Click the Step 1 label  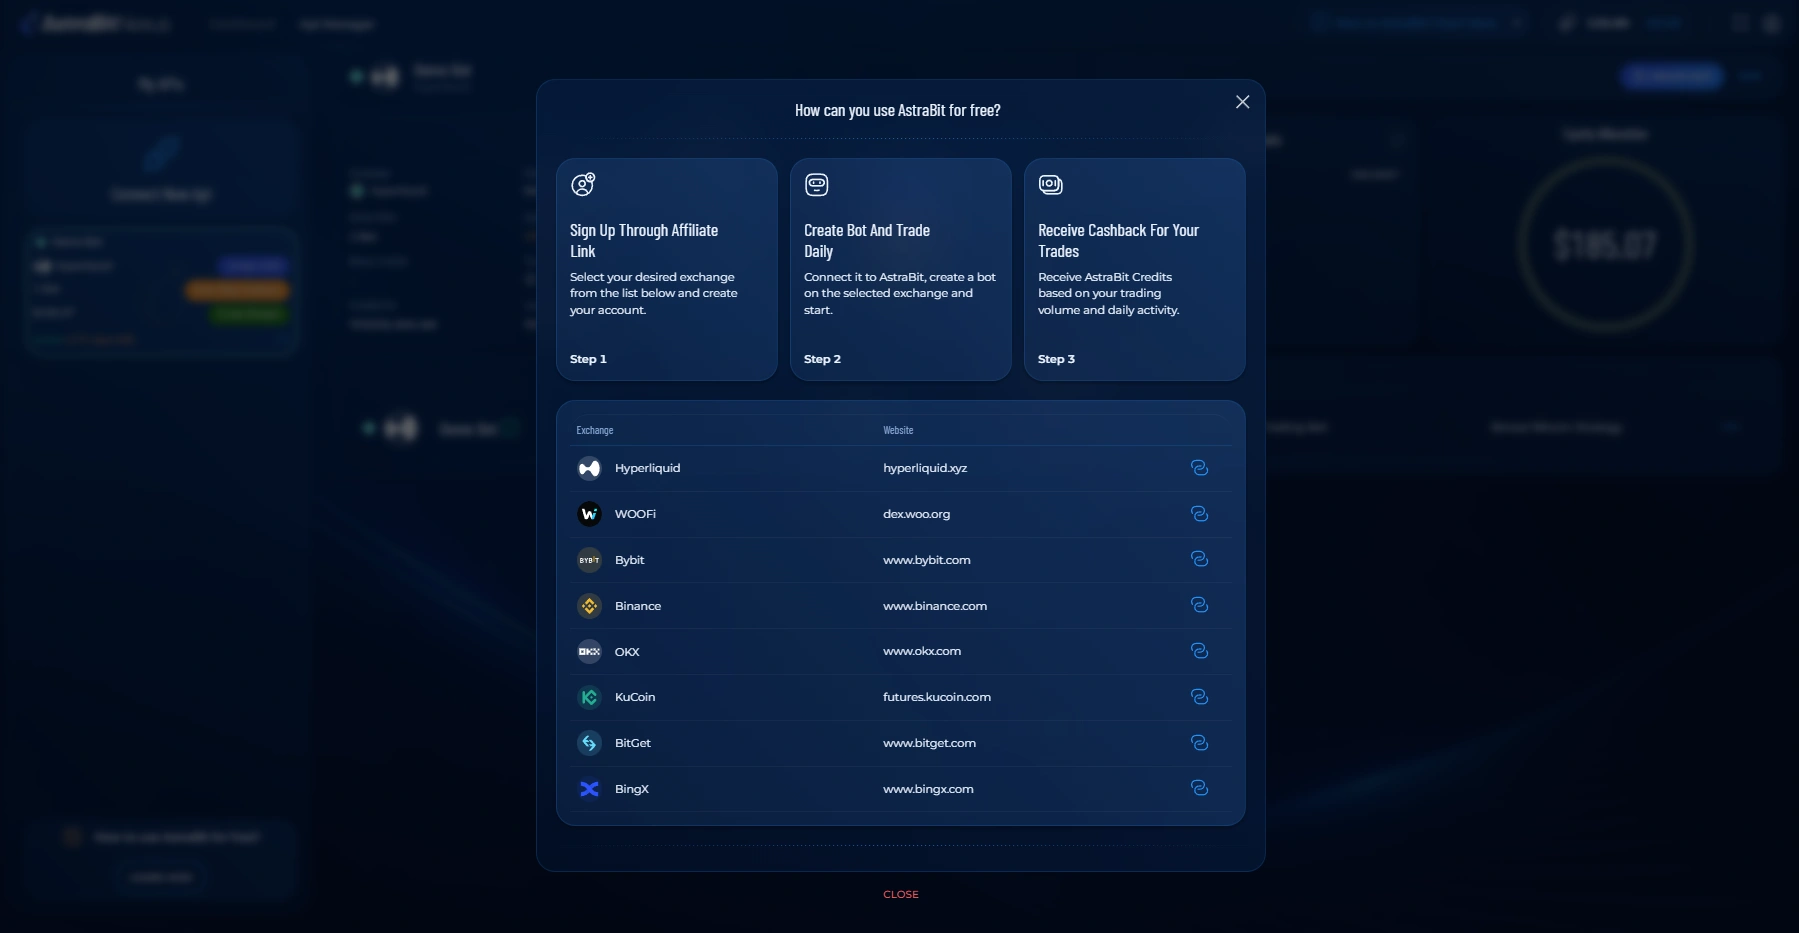[588, 359]
